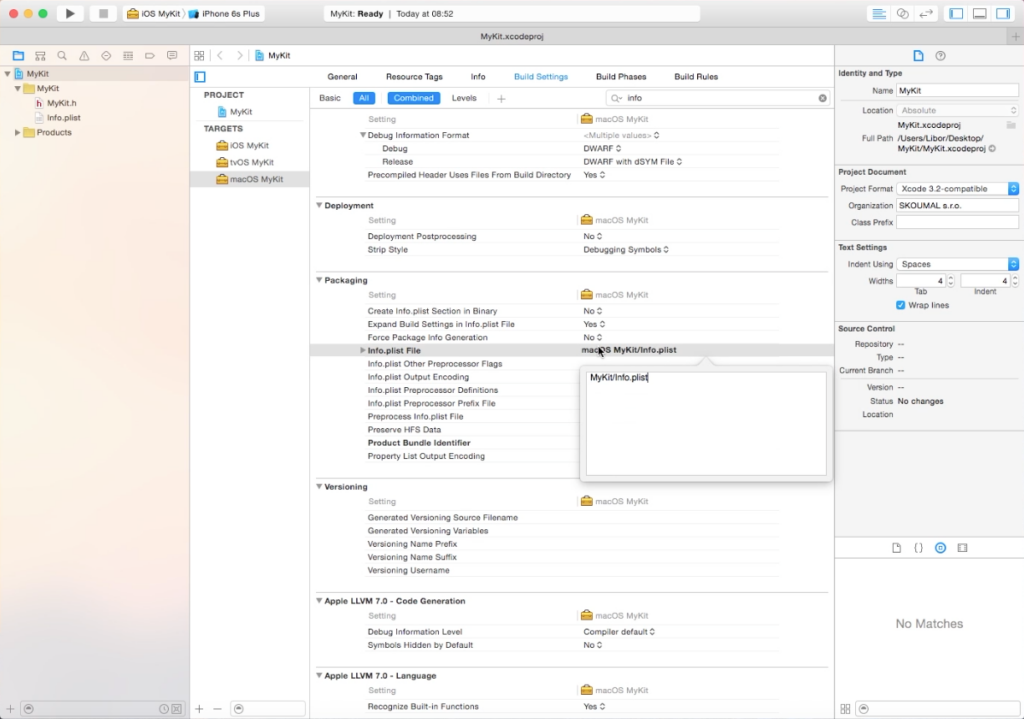The height and width of the screenshot is (719, 1024).
Task: Show the Assistant editor
Action: click(x=903, y=13)
